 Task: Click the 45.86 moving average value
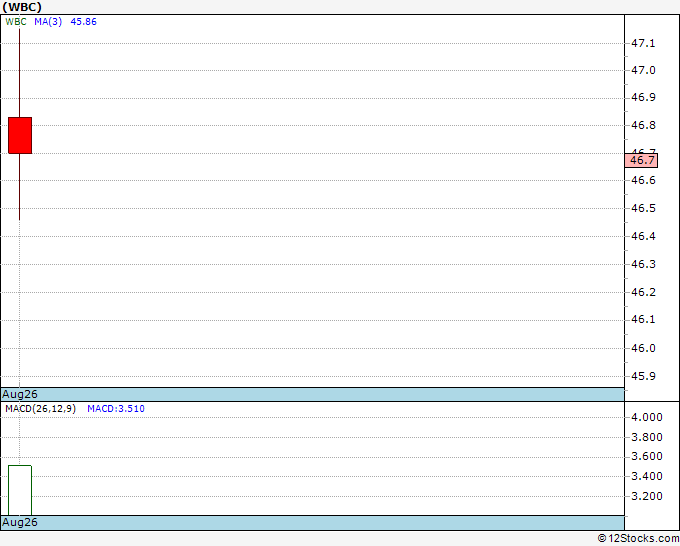pos(83,22)
